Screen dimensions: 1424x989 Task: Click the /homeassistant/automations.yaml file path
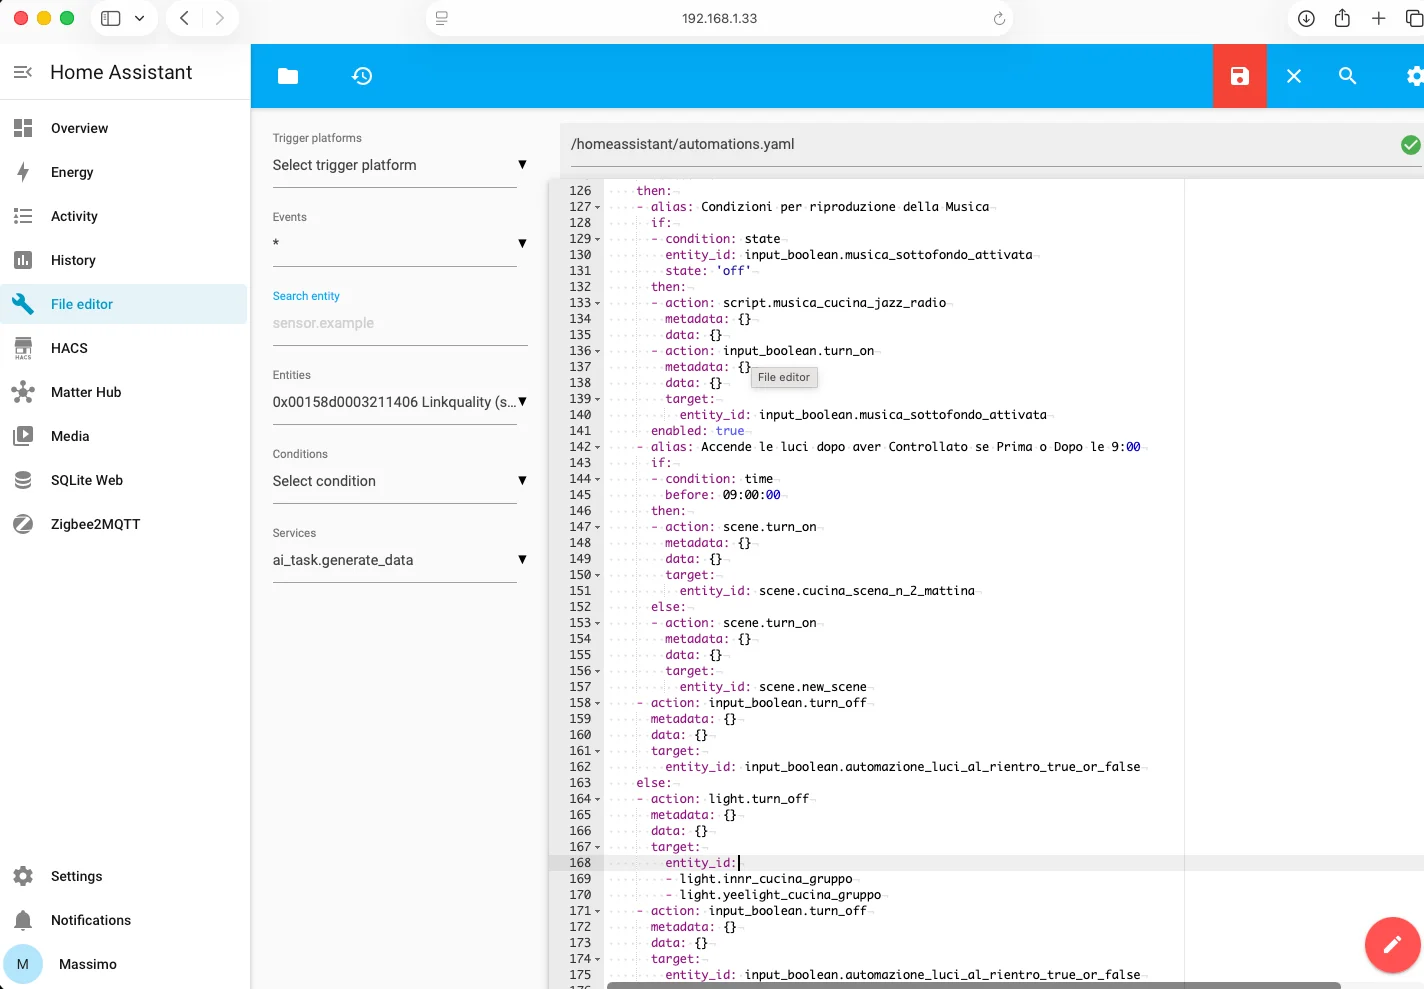[683, 144]
